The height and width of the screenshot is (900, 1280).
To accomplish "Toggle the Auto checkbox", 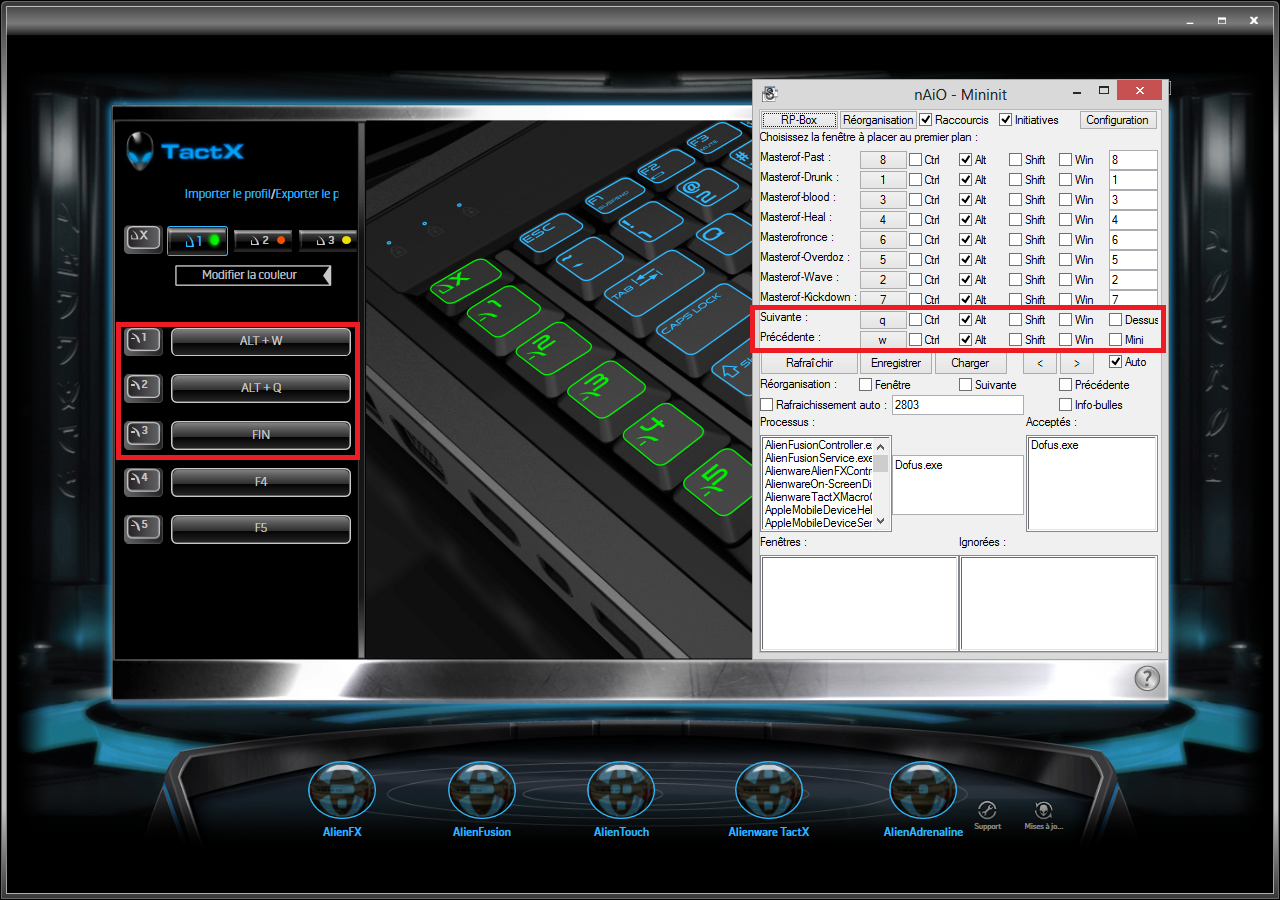I will click(x=1115, y=362).
